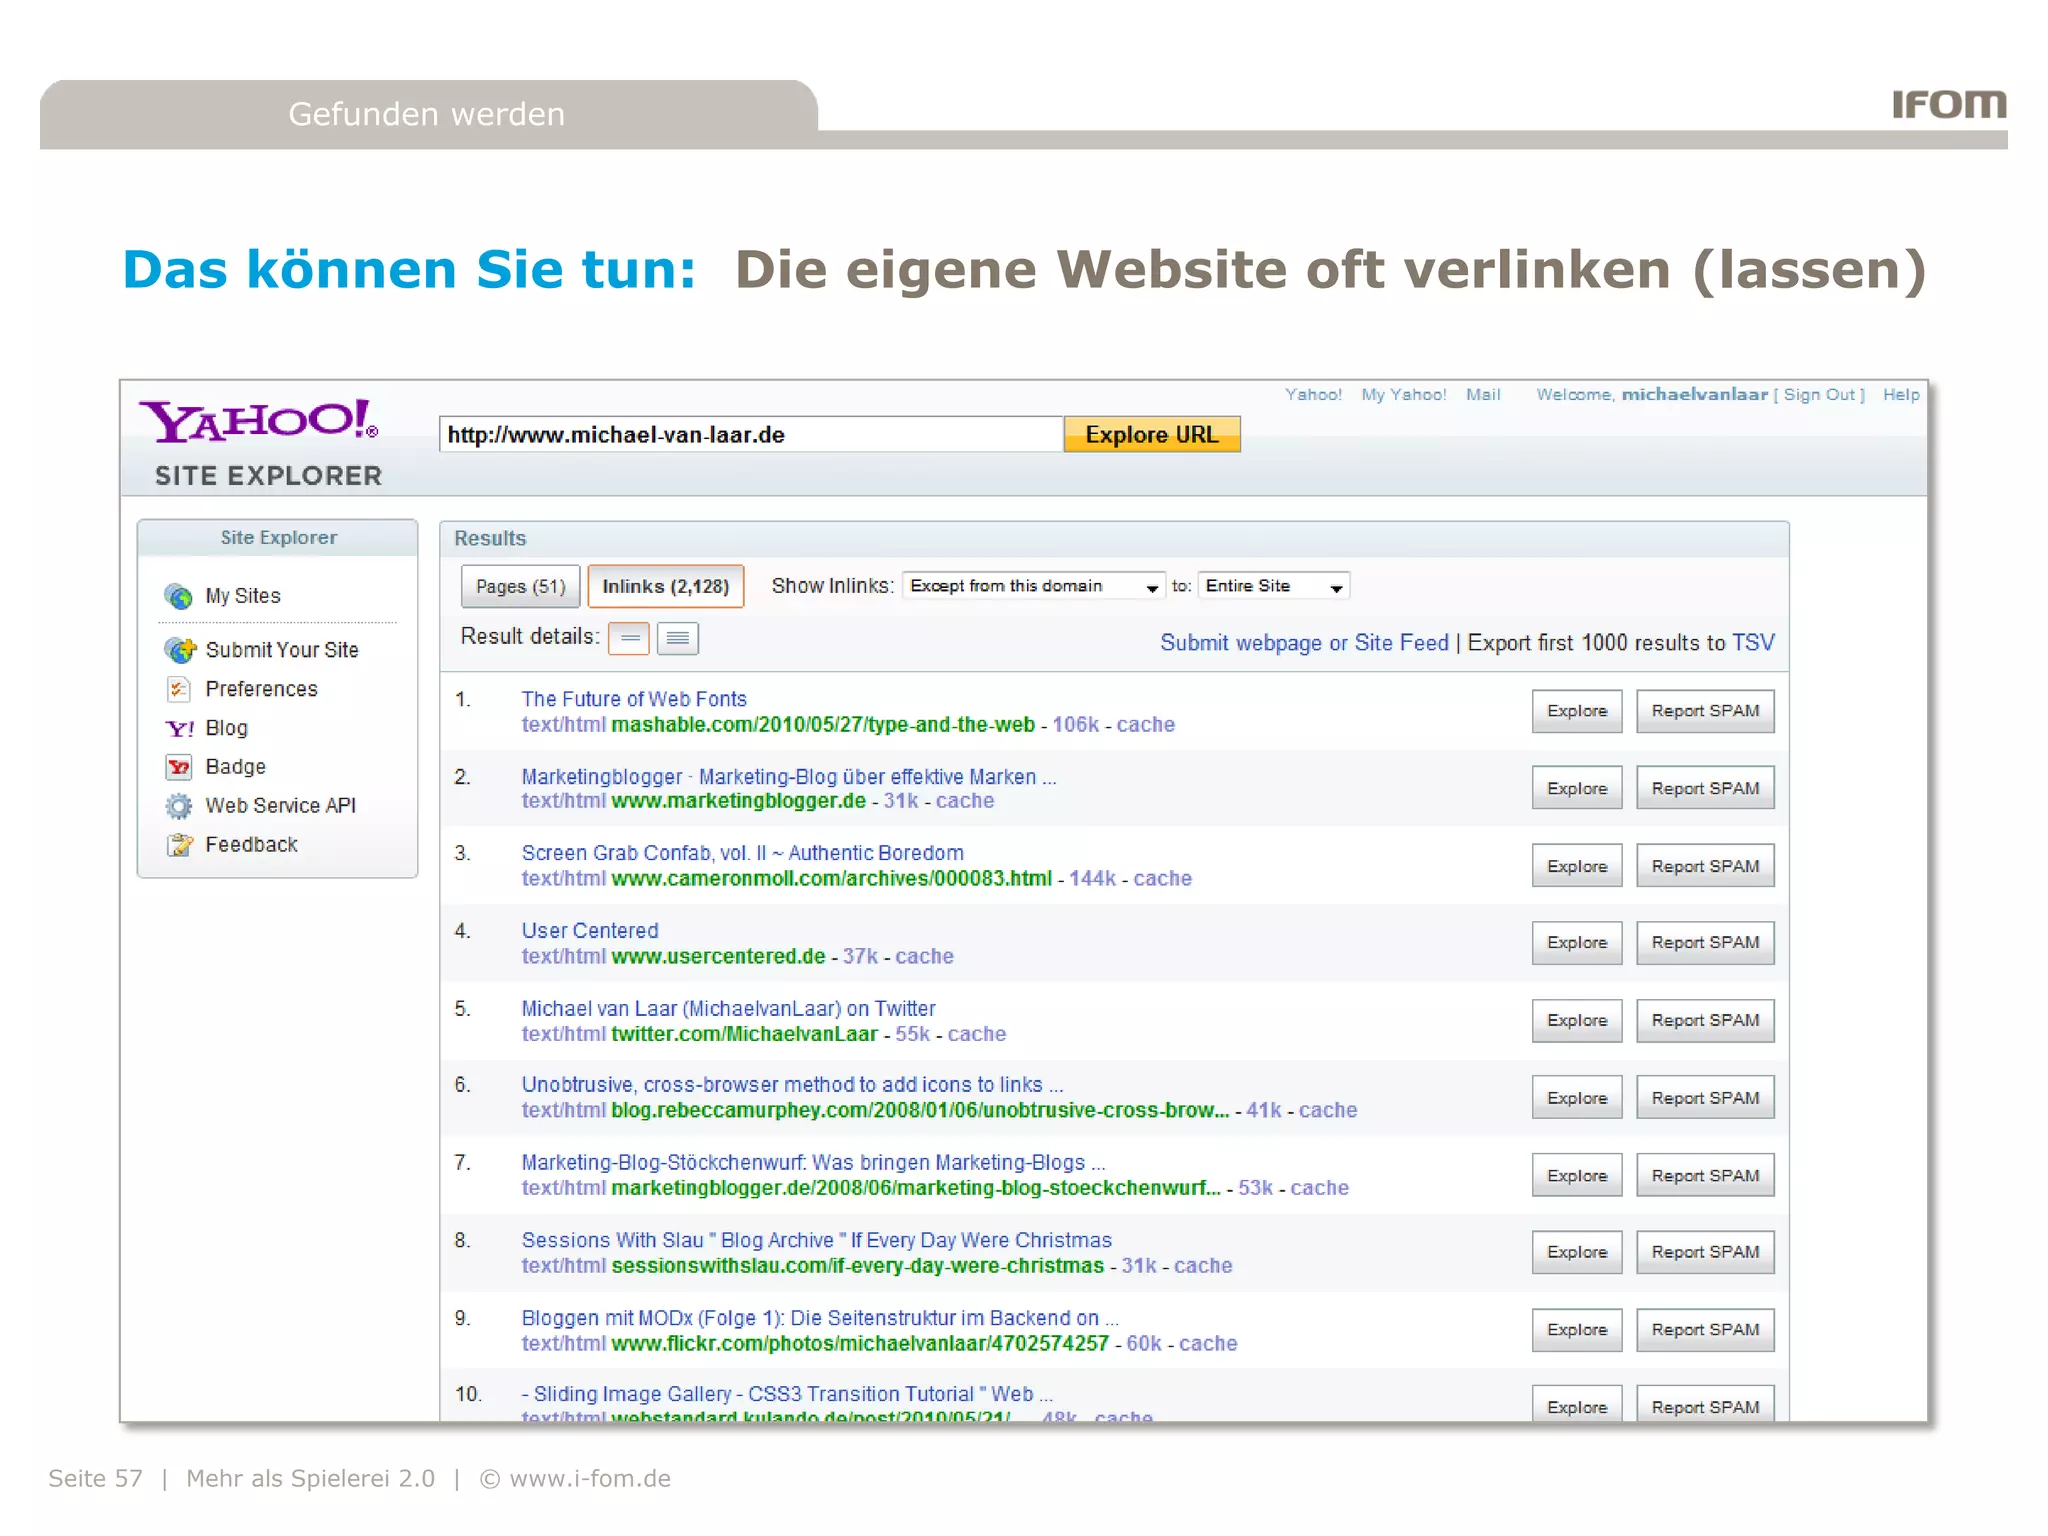Report SPAM for Bloggen mit MODx
Viewport: 2048px width, 1536px height.
(1705, 1330)
